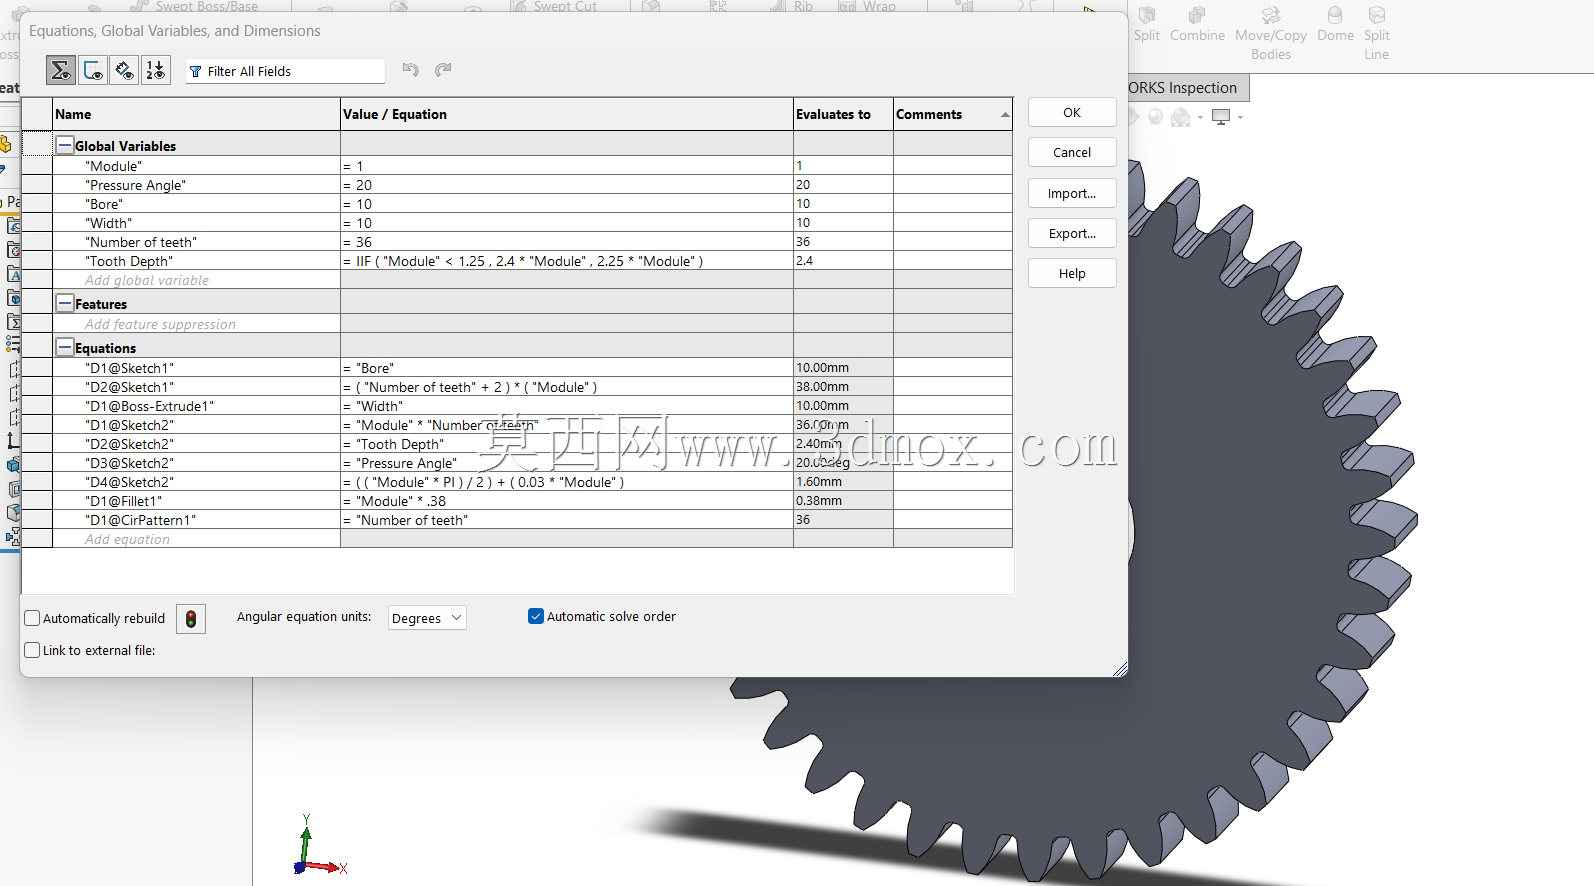
Task: Toggle Automatically rebuild checkbox
Action: click(32, 619)
